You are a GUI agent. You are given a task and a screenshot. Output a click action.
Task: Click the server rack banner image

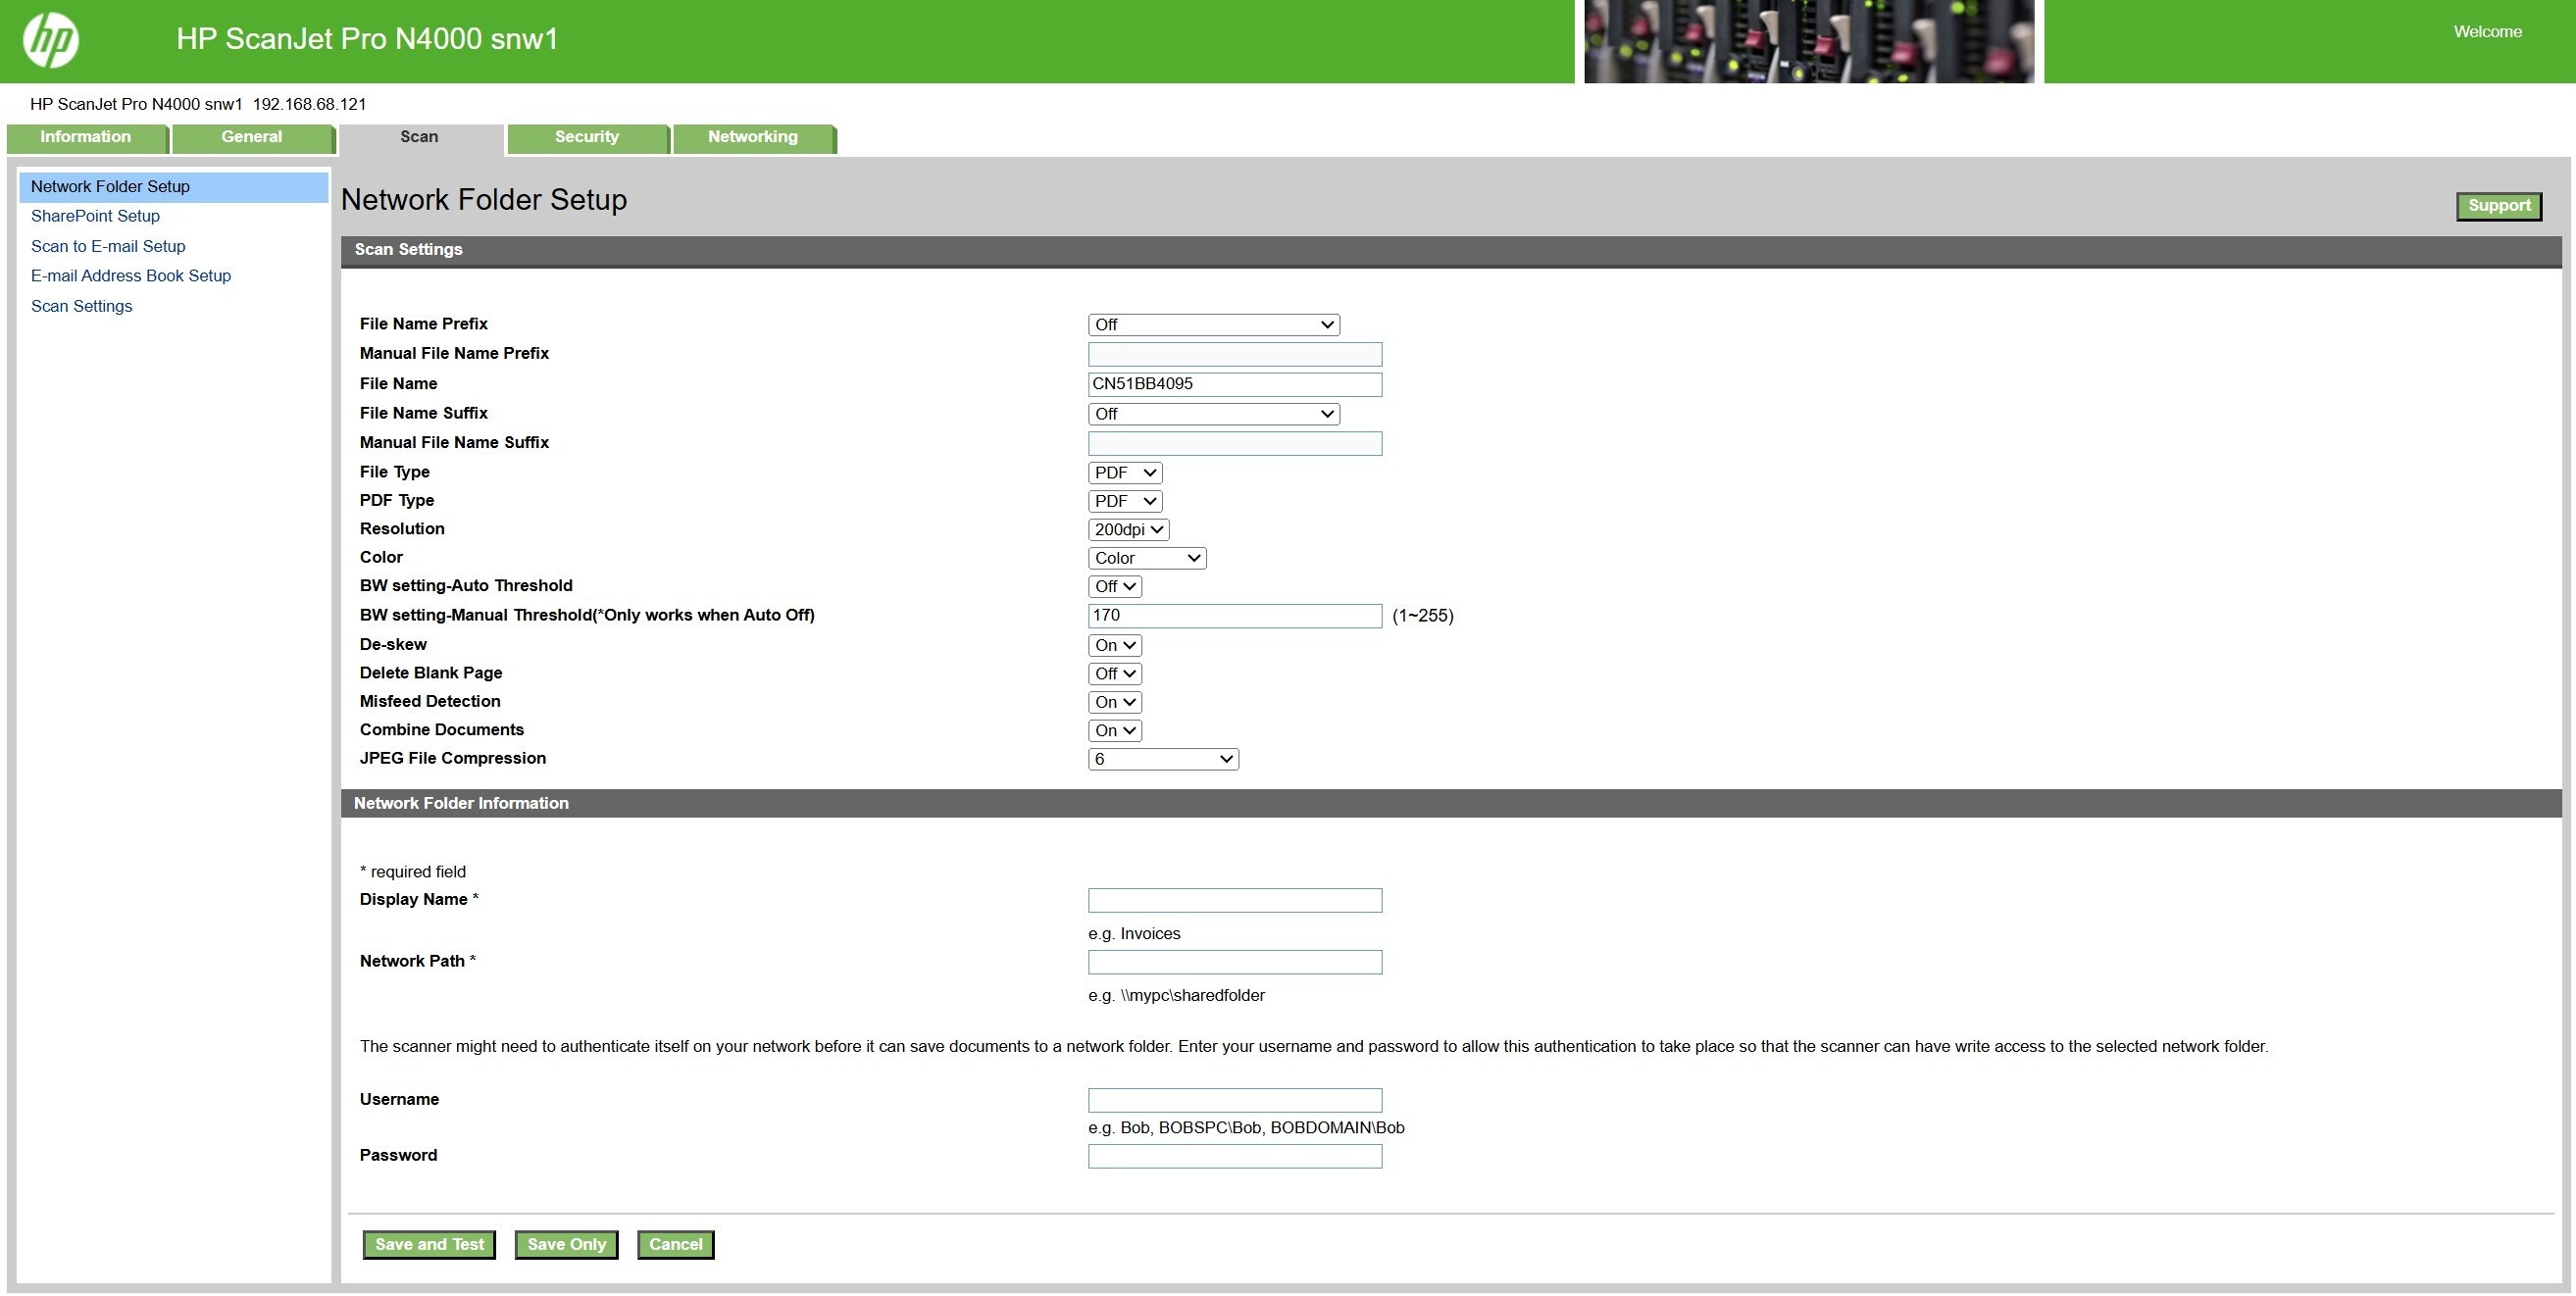1809,41
